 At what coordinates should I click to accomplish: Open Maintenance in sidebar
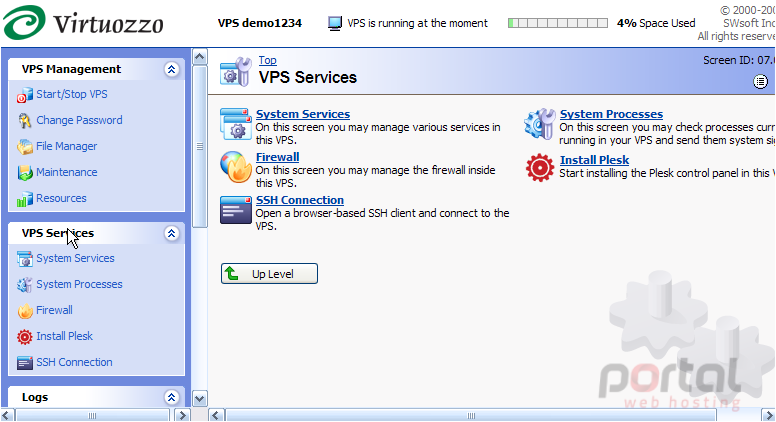tap(66, 172)
